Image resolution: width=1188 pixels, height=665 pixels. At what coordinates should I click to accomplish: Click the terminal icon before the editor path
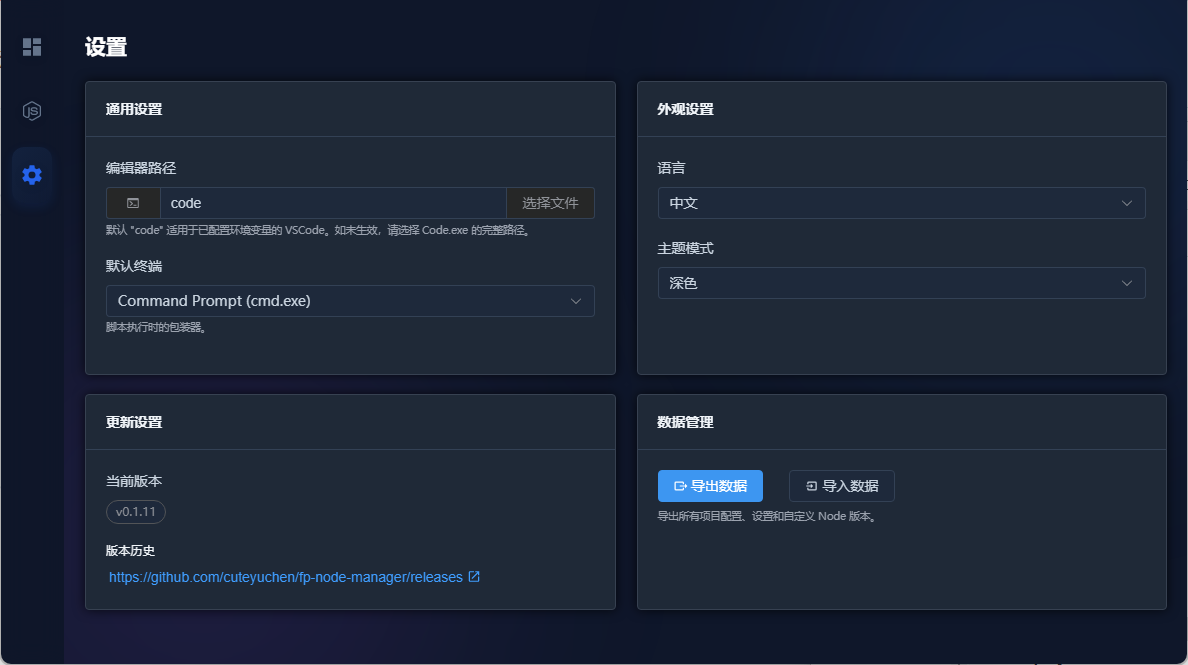click(133, 203)
